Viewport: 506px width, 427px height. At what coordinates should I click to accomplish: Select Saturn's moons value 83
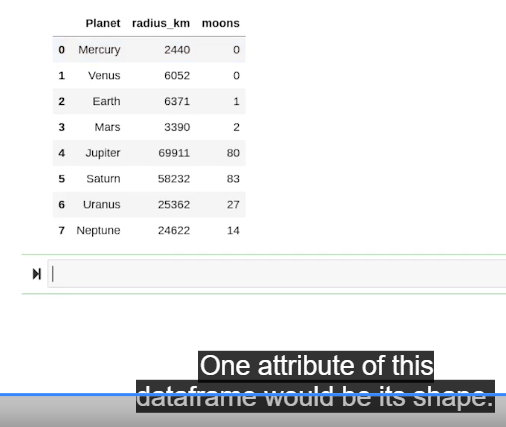click(x=233, y=179)
